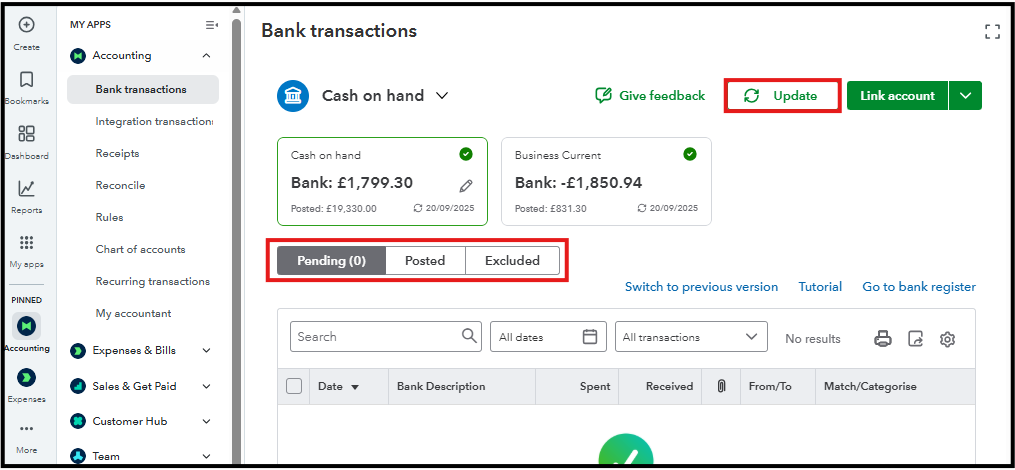This screenshot has height=470, width=1015.
Task: Expand the Link account arrow menu
Action: tap(965, 96)
